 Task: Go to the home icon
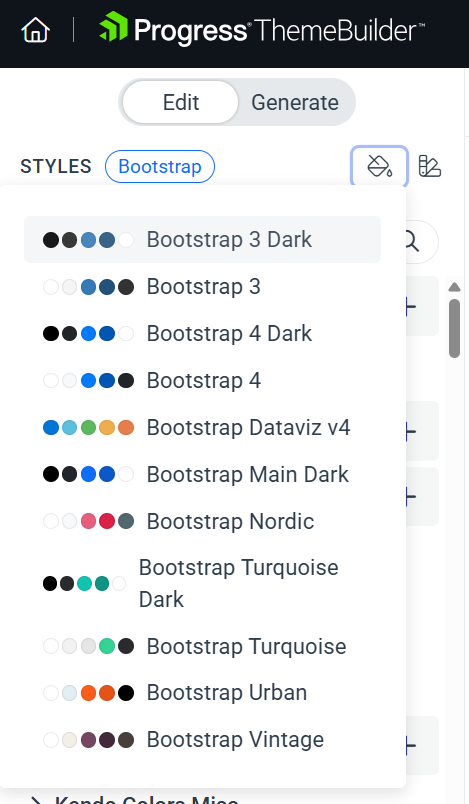pos(35,30)
